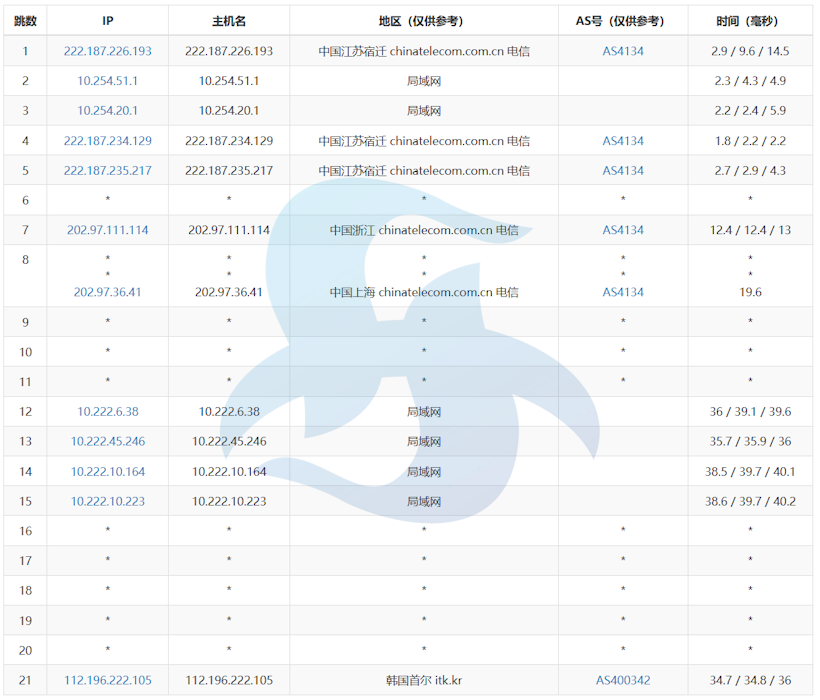Viewport: 820px width, 700px height.
Task: Select the 10.222.6.38 link in hop 12
Action: (107, 411)
